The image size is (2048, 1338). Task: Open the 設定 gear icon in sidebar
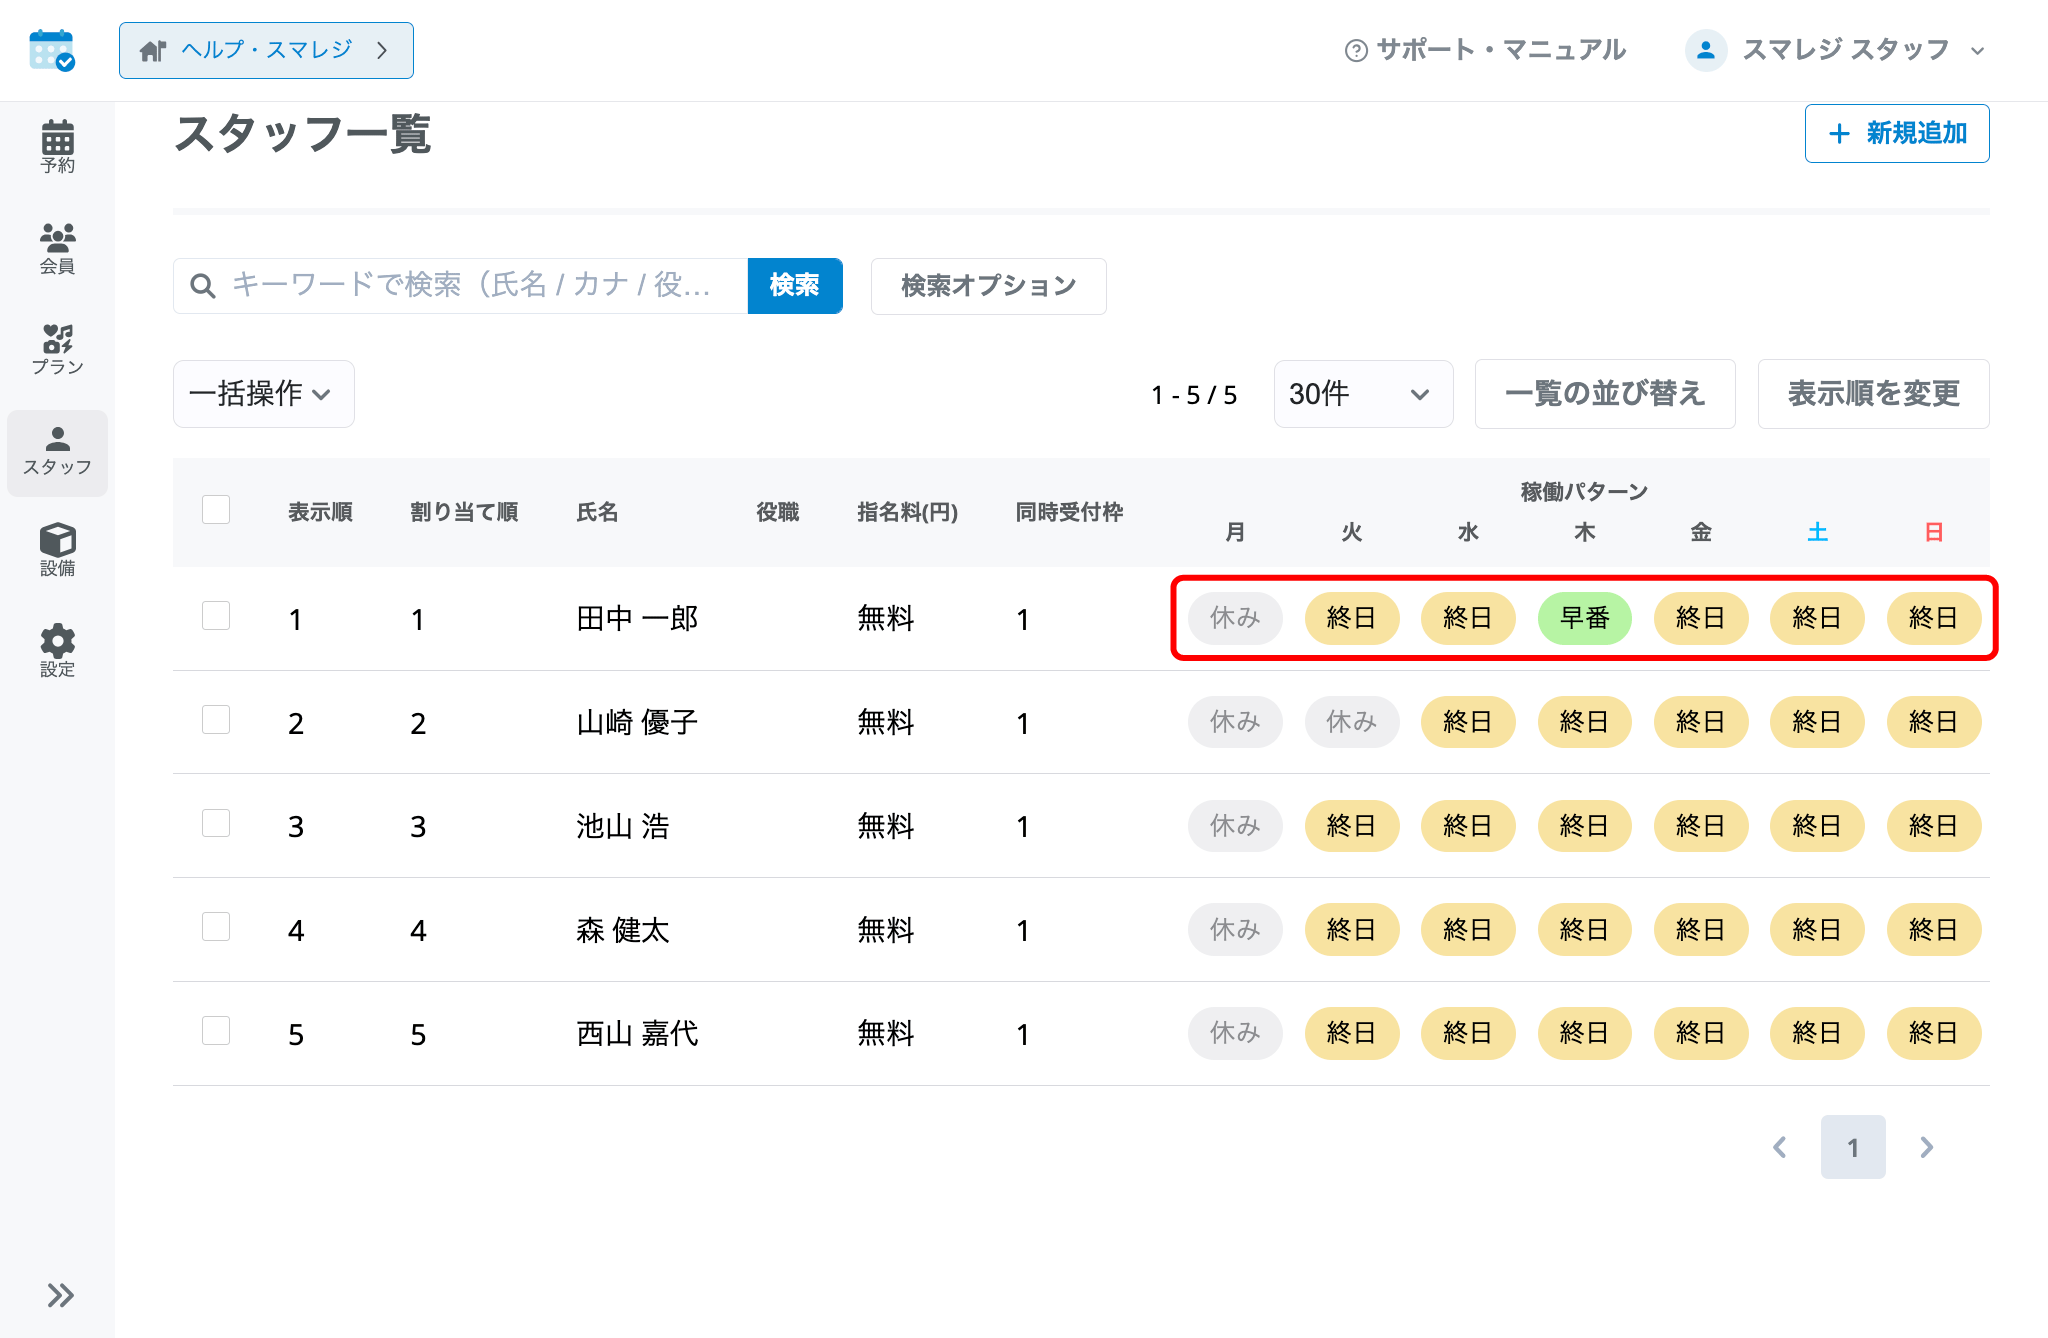[57, 651]
